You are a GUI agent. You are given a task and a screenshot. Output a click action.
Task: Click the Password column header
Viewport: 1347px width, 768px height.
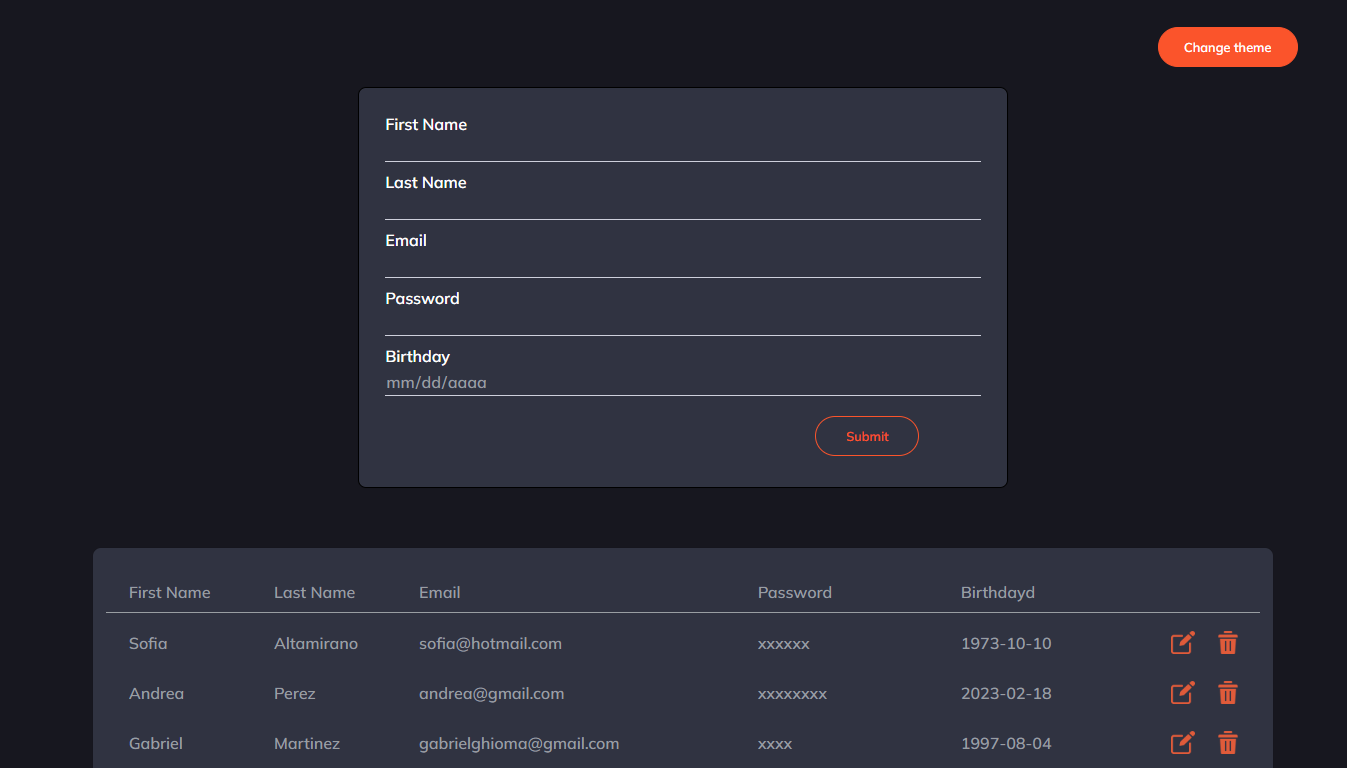(x=795, y=592)
